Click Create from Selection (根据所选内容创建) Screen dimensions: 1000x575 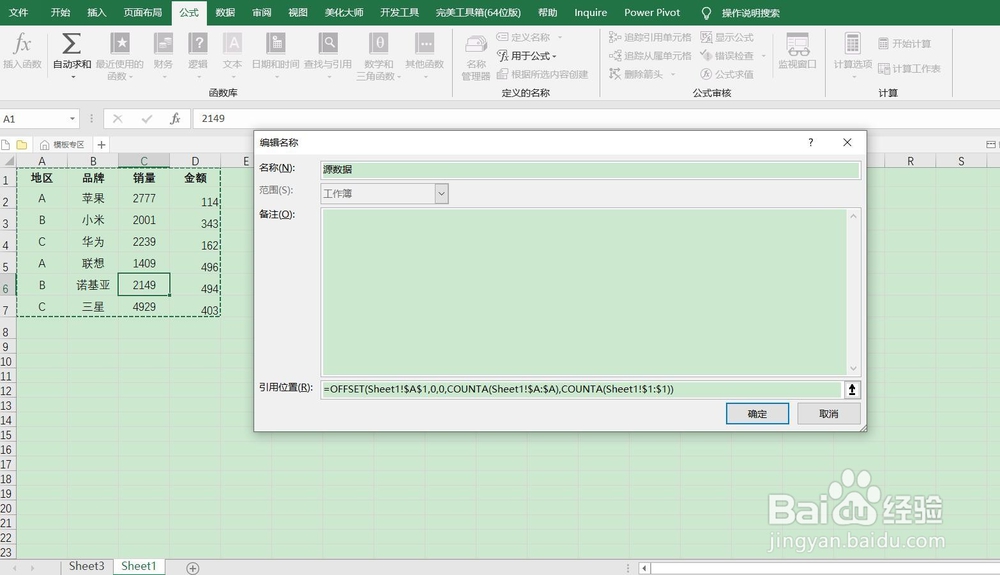[x=543, y=75]
